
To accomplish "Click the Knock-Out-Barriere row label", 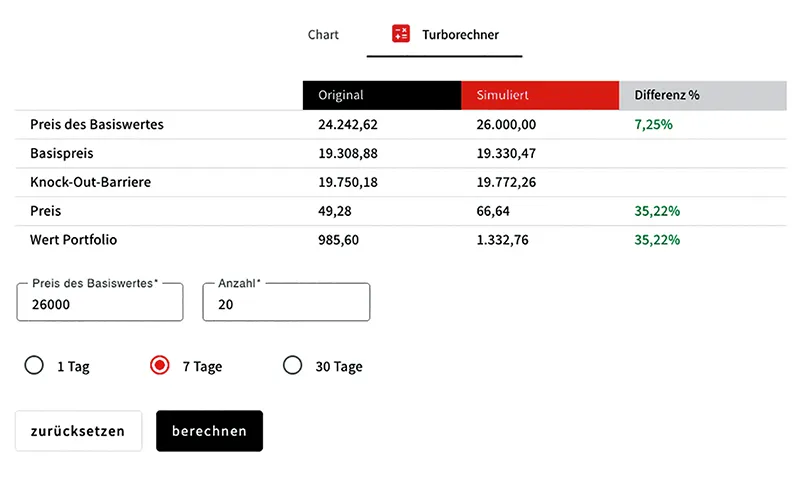I will pyautogui.click(x=90, y=182).
